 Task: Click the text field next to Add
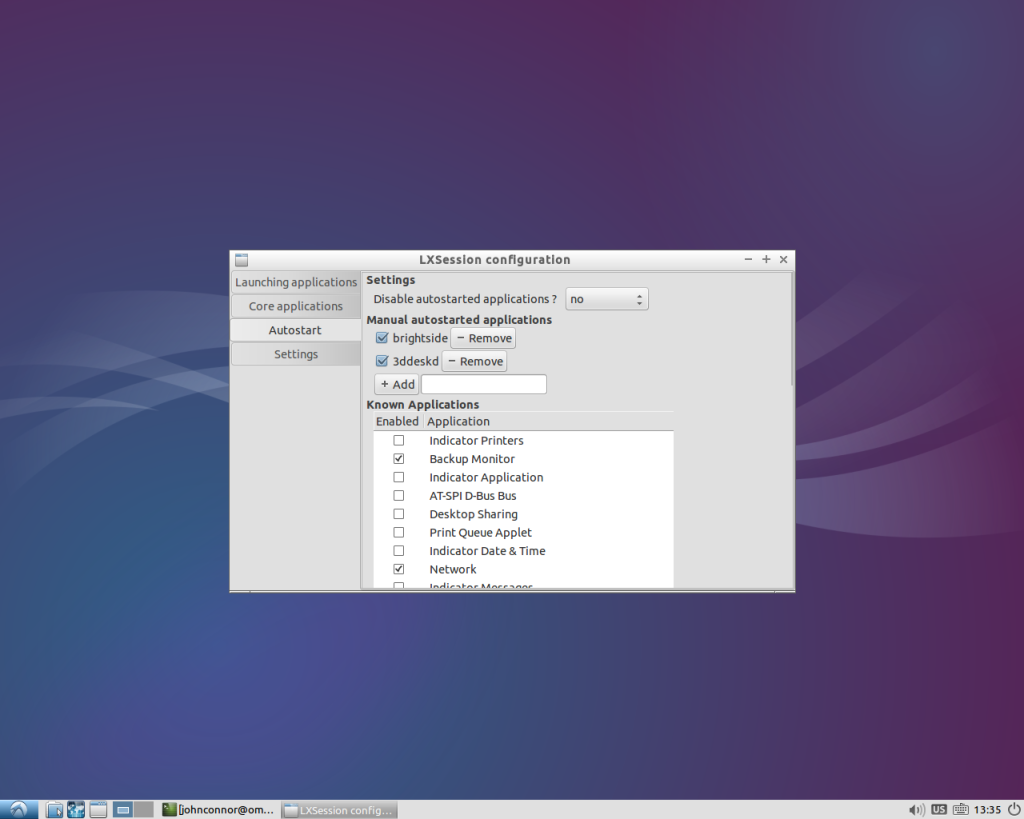tap(484, 384)
